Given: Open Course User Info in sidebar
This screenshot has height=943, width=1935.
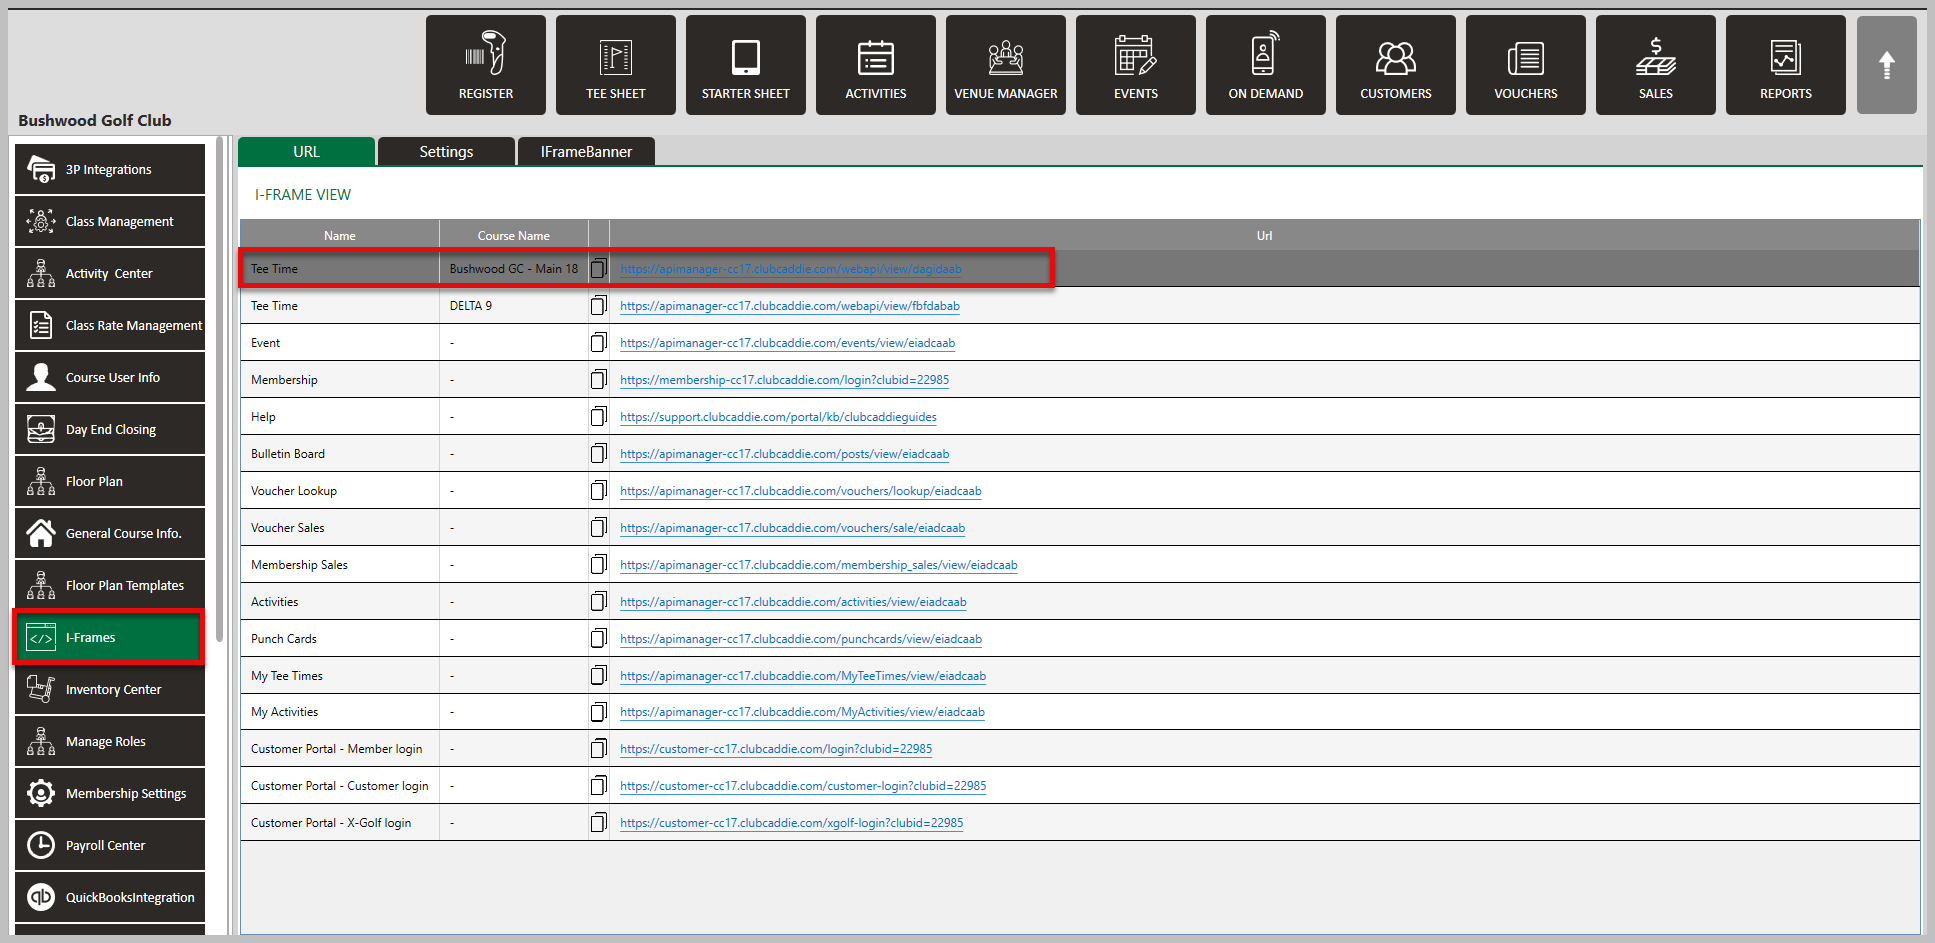Looking at the screenshot, I should coord(110,377).
